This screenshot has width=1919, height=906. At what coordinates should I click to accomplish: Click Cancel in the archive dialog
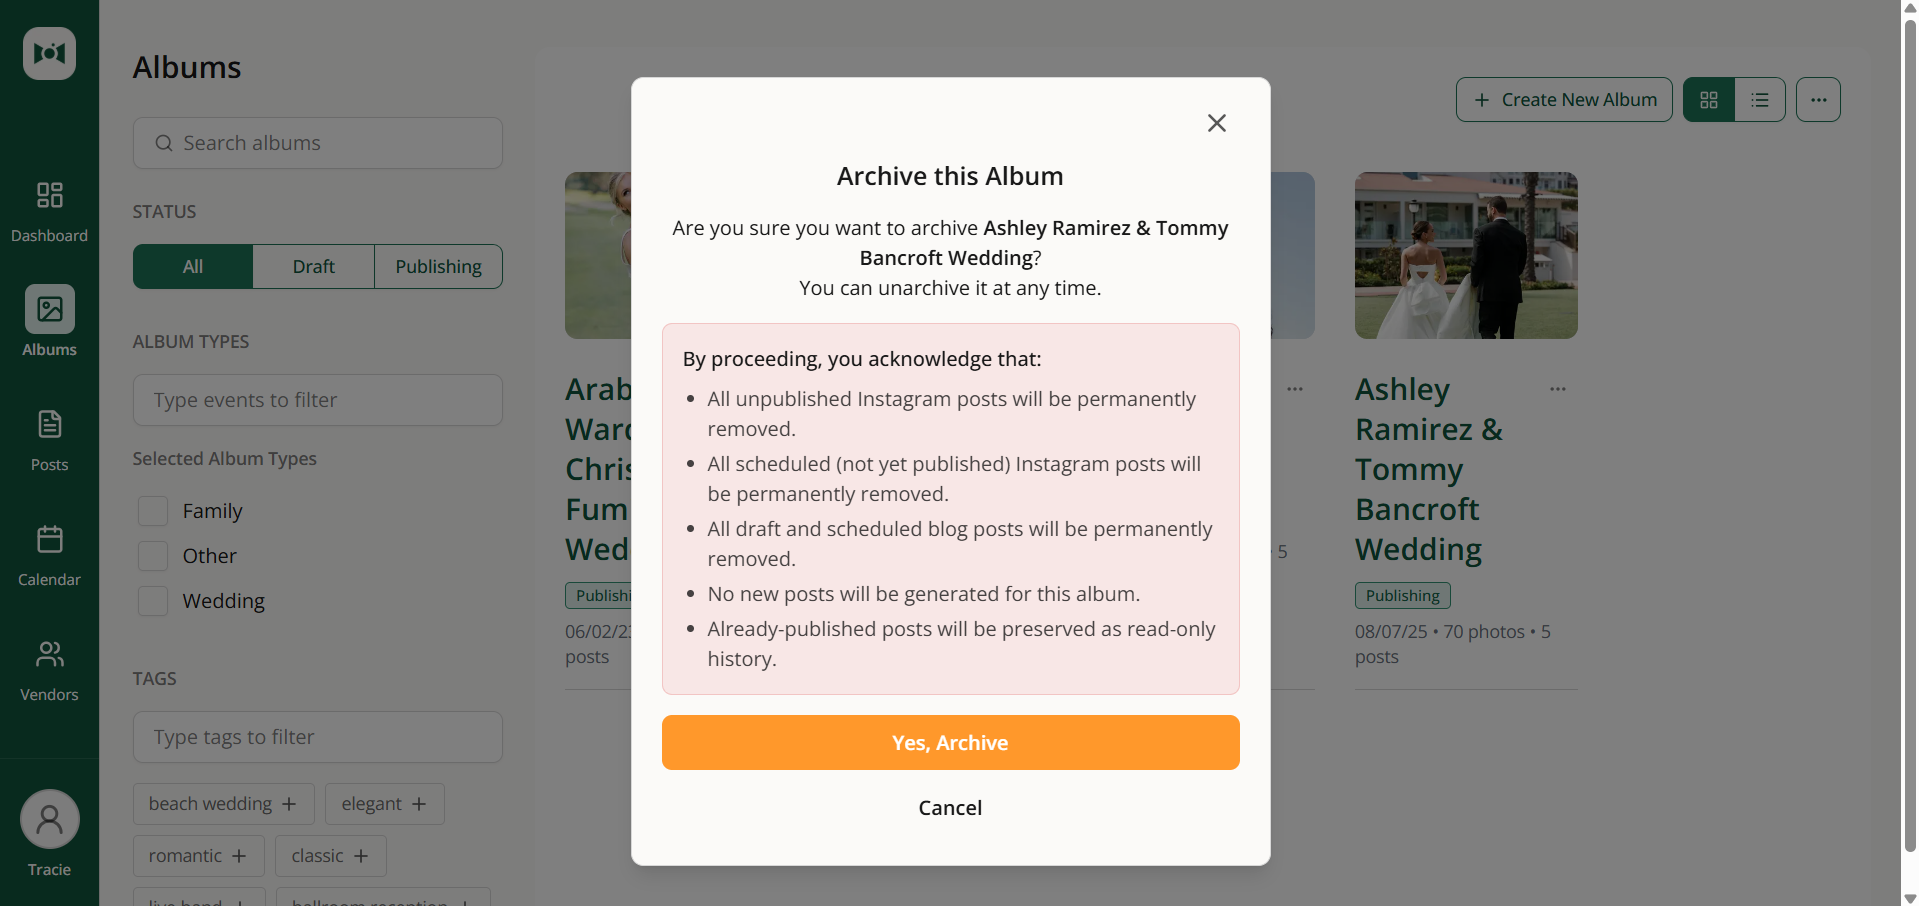(950, 808)
